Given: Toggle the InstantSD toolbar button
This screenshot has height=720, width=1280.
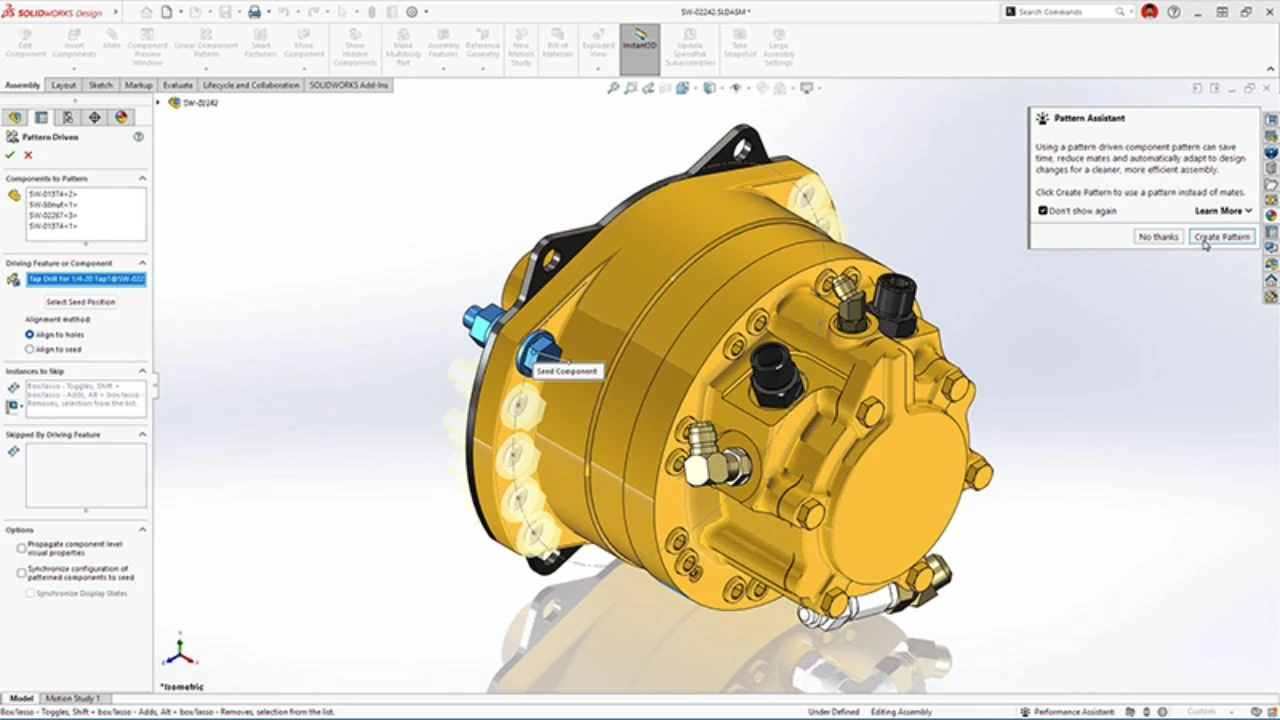Looking at the screenshot, I should click(x=640, y=48).
